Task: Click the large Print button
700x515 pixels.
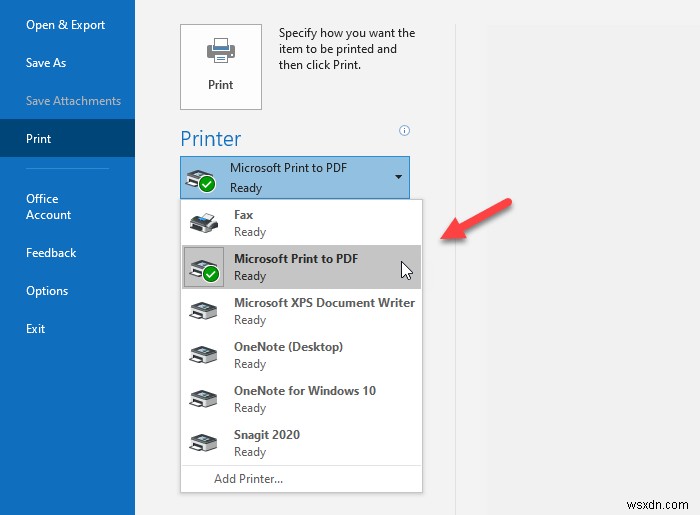Action: 221,67
